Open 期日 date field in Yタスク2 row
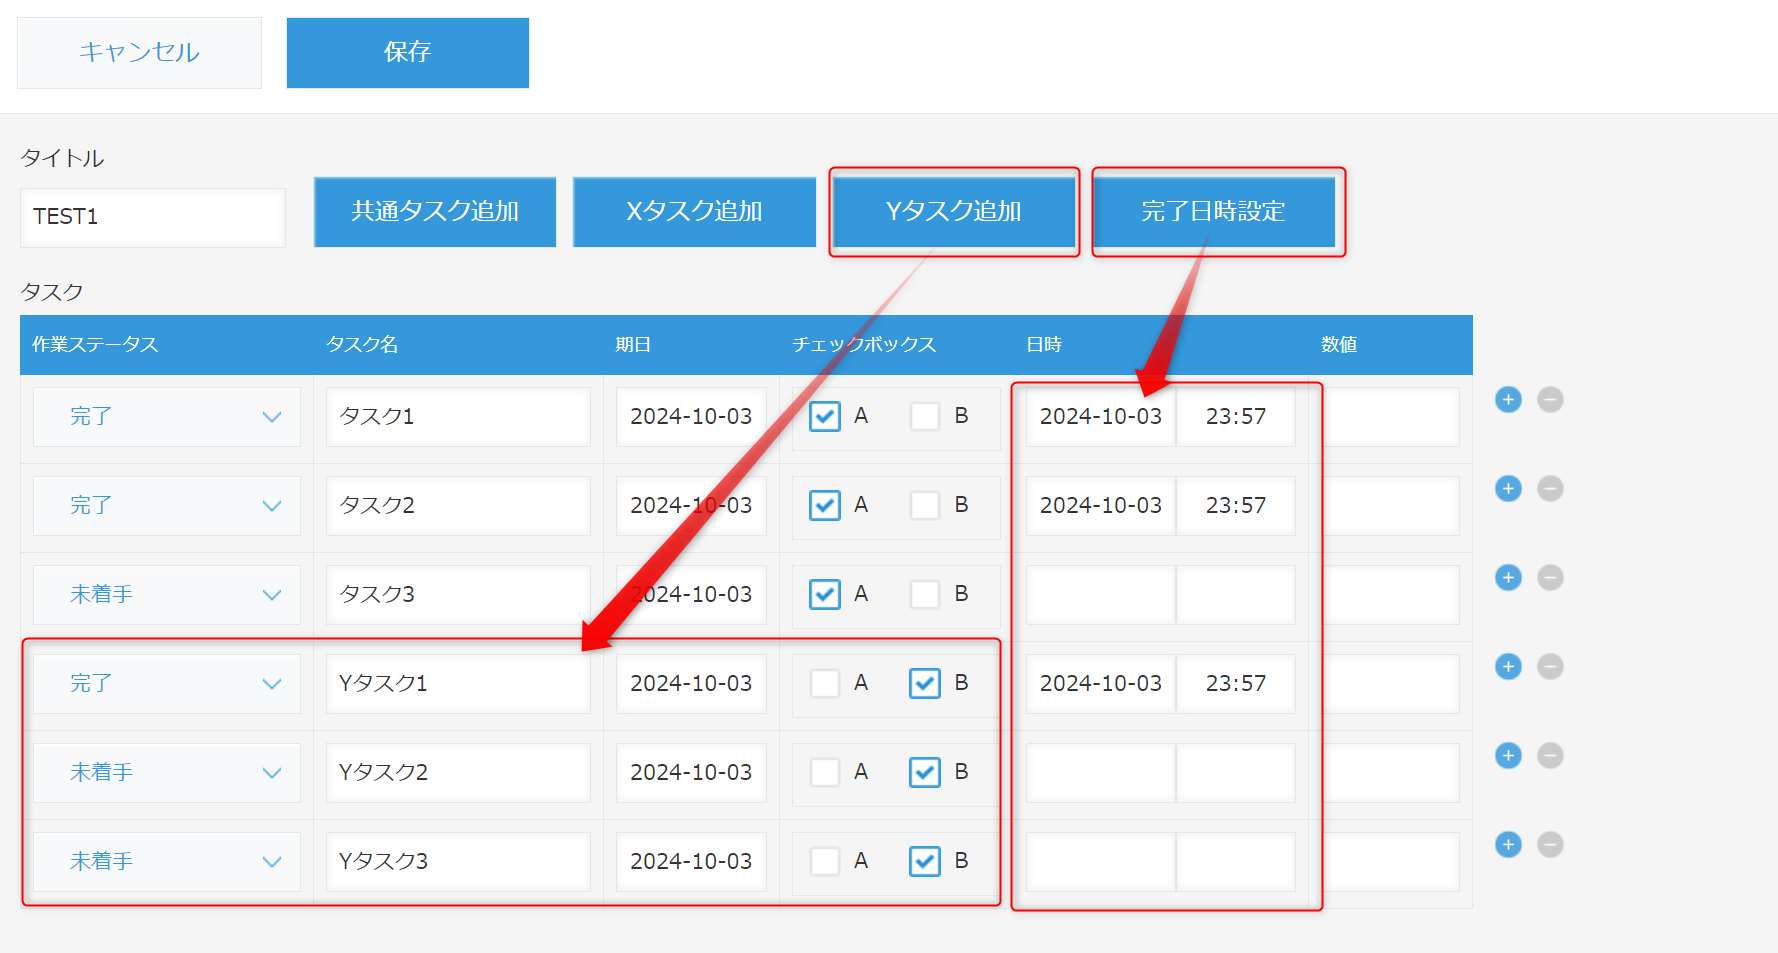The image size is (1778, 953). click(691, 773)
